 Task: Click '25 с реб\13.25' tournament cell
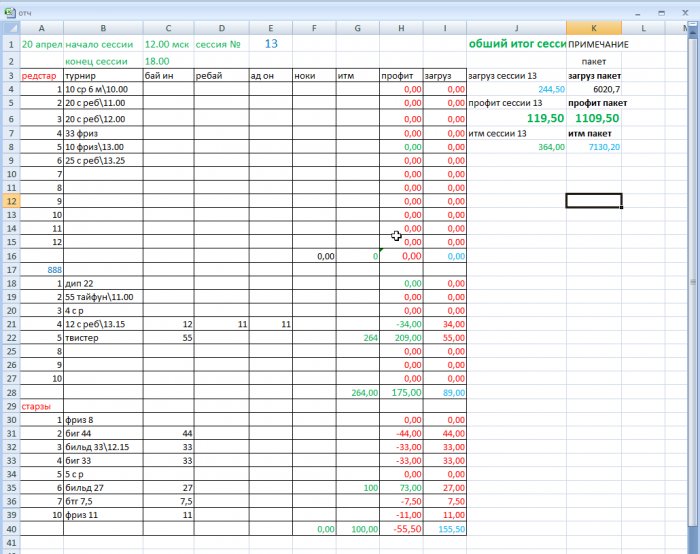(103, 160)
